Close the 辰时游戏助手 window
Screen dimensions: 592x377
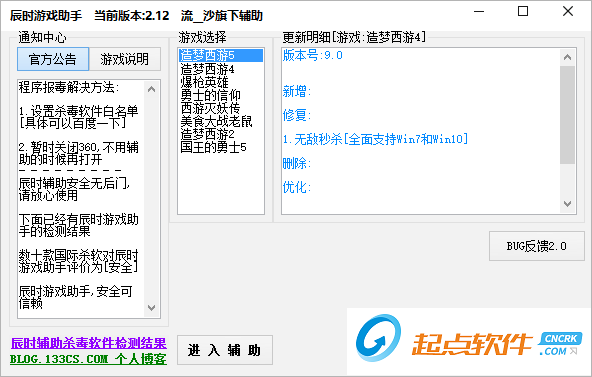click(x=568, y=12)
